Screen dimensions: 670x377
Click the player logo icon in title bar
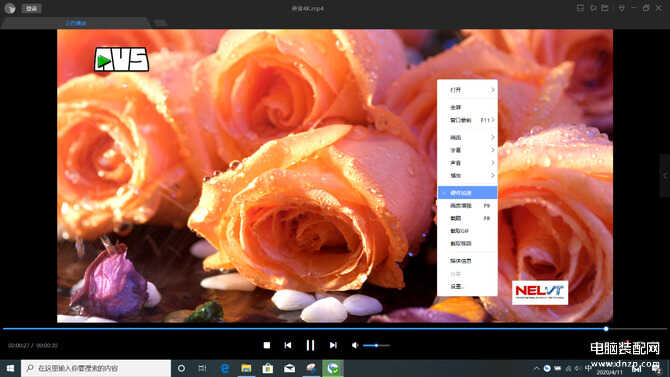click(10, 9)
